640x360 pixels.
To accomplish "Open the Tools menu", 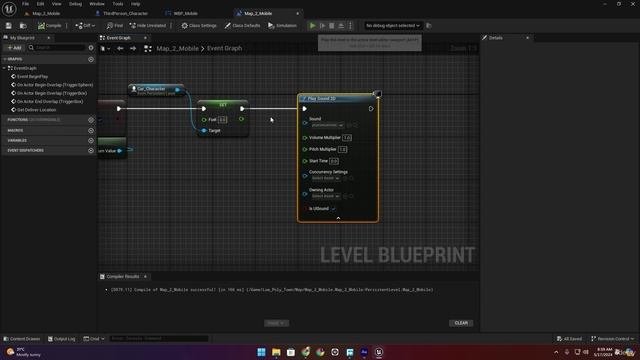I will (x=118, y=4).
